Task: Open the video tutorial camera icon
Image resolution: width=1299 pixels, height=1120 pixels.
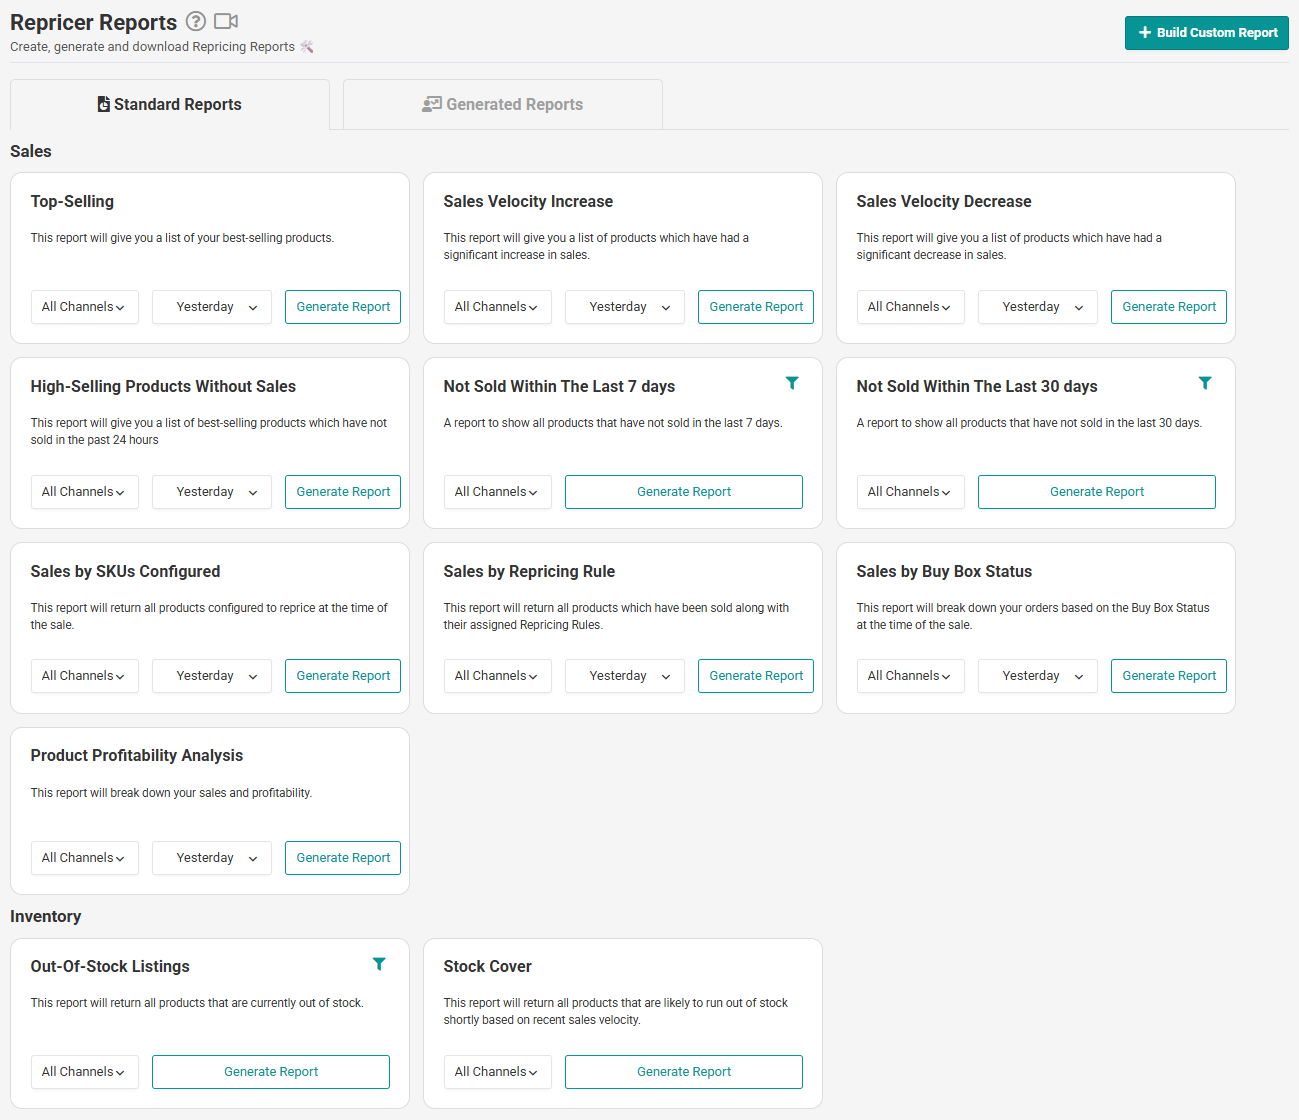Action: pos(226,21)
